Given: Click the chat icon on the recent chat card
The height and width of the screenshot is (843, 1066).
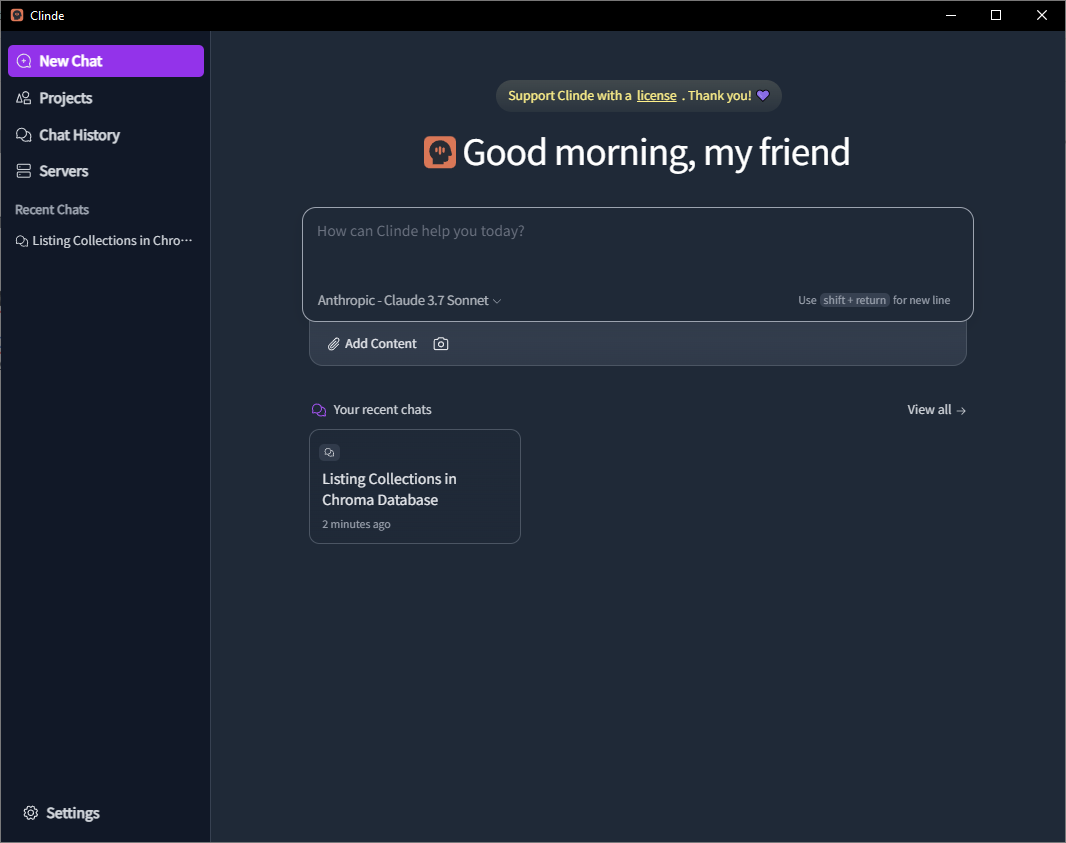Looking at the screenshot, I should [329, 453].
